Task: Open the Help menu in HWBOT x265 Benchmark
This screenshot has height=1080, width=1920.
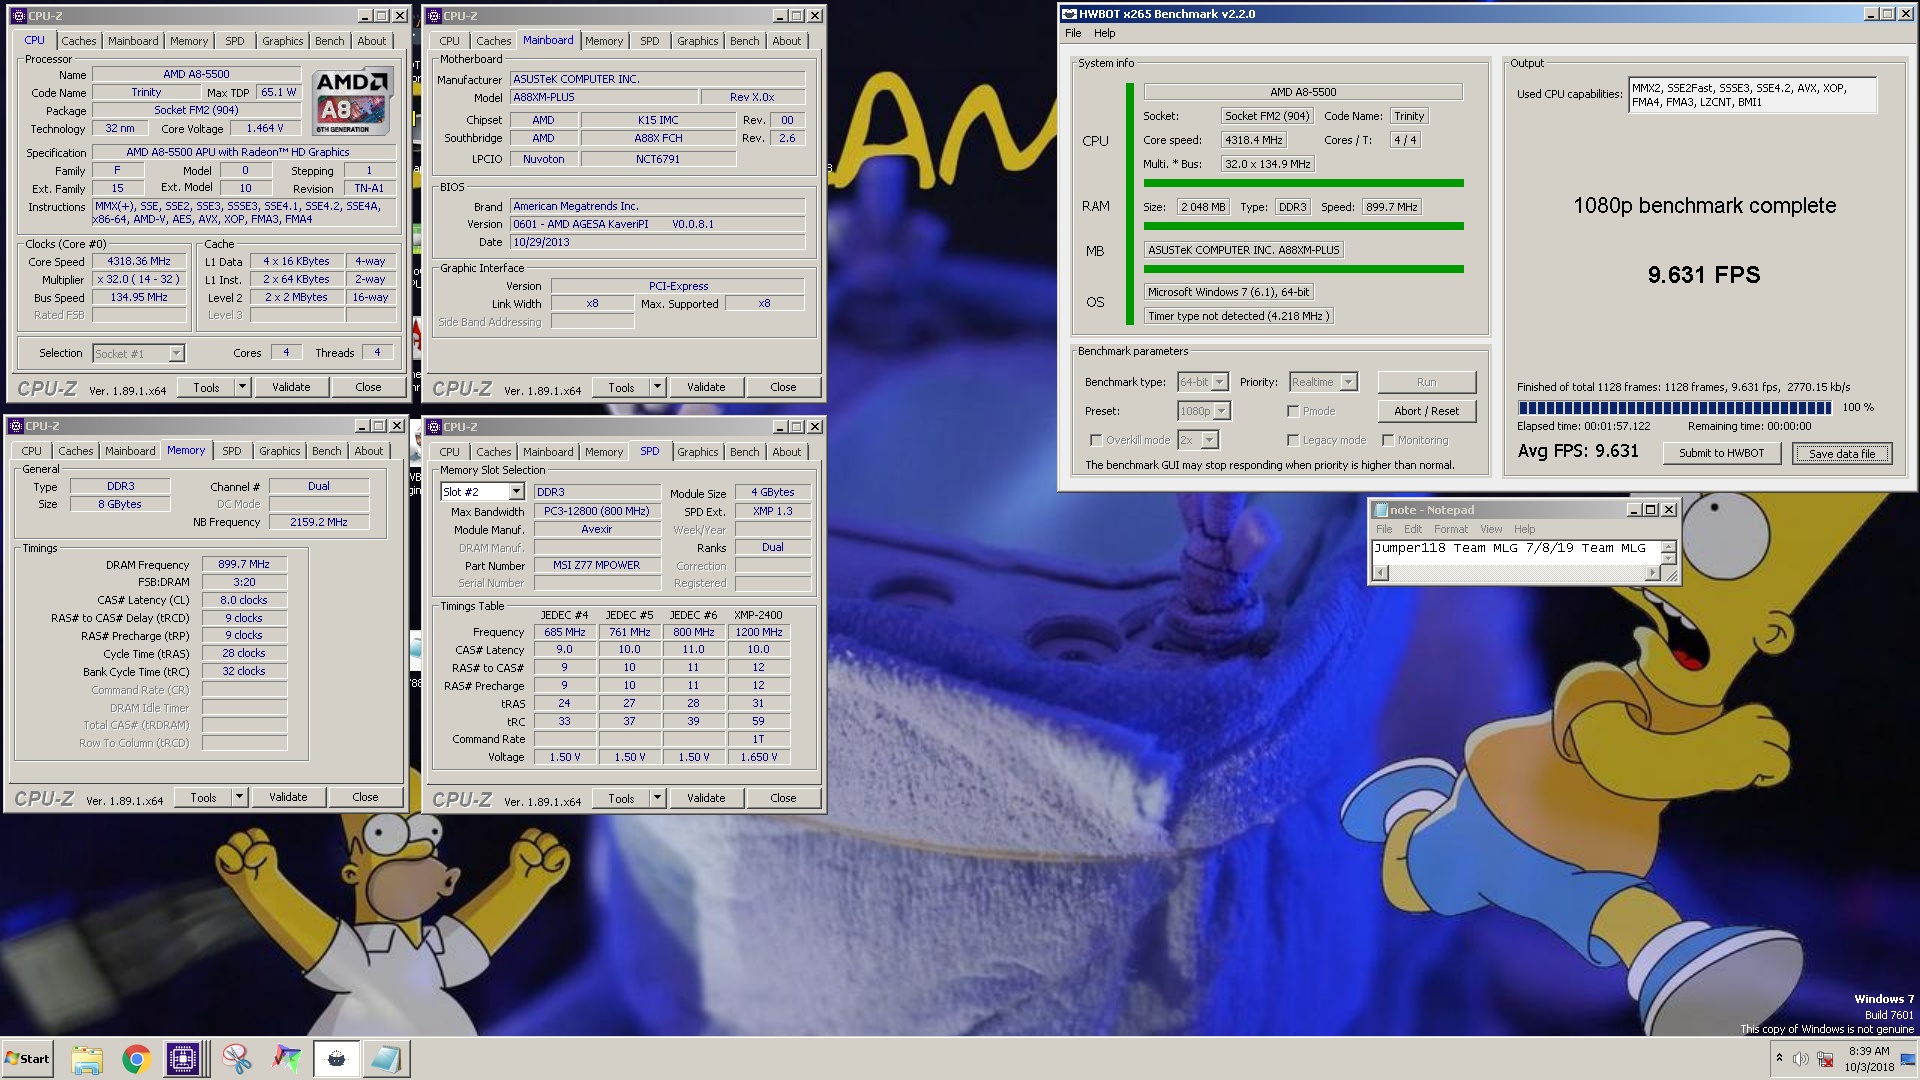Action: tap(1104, 33)
